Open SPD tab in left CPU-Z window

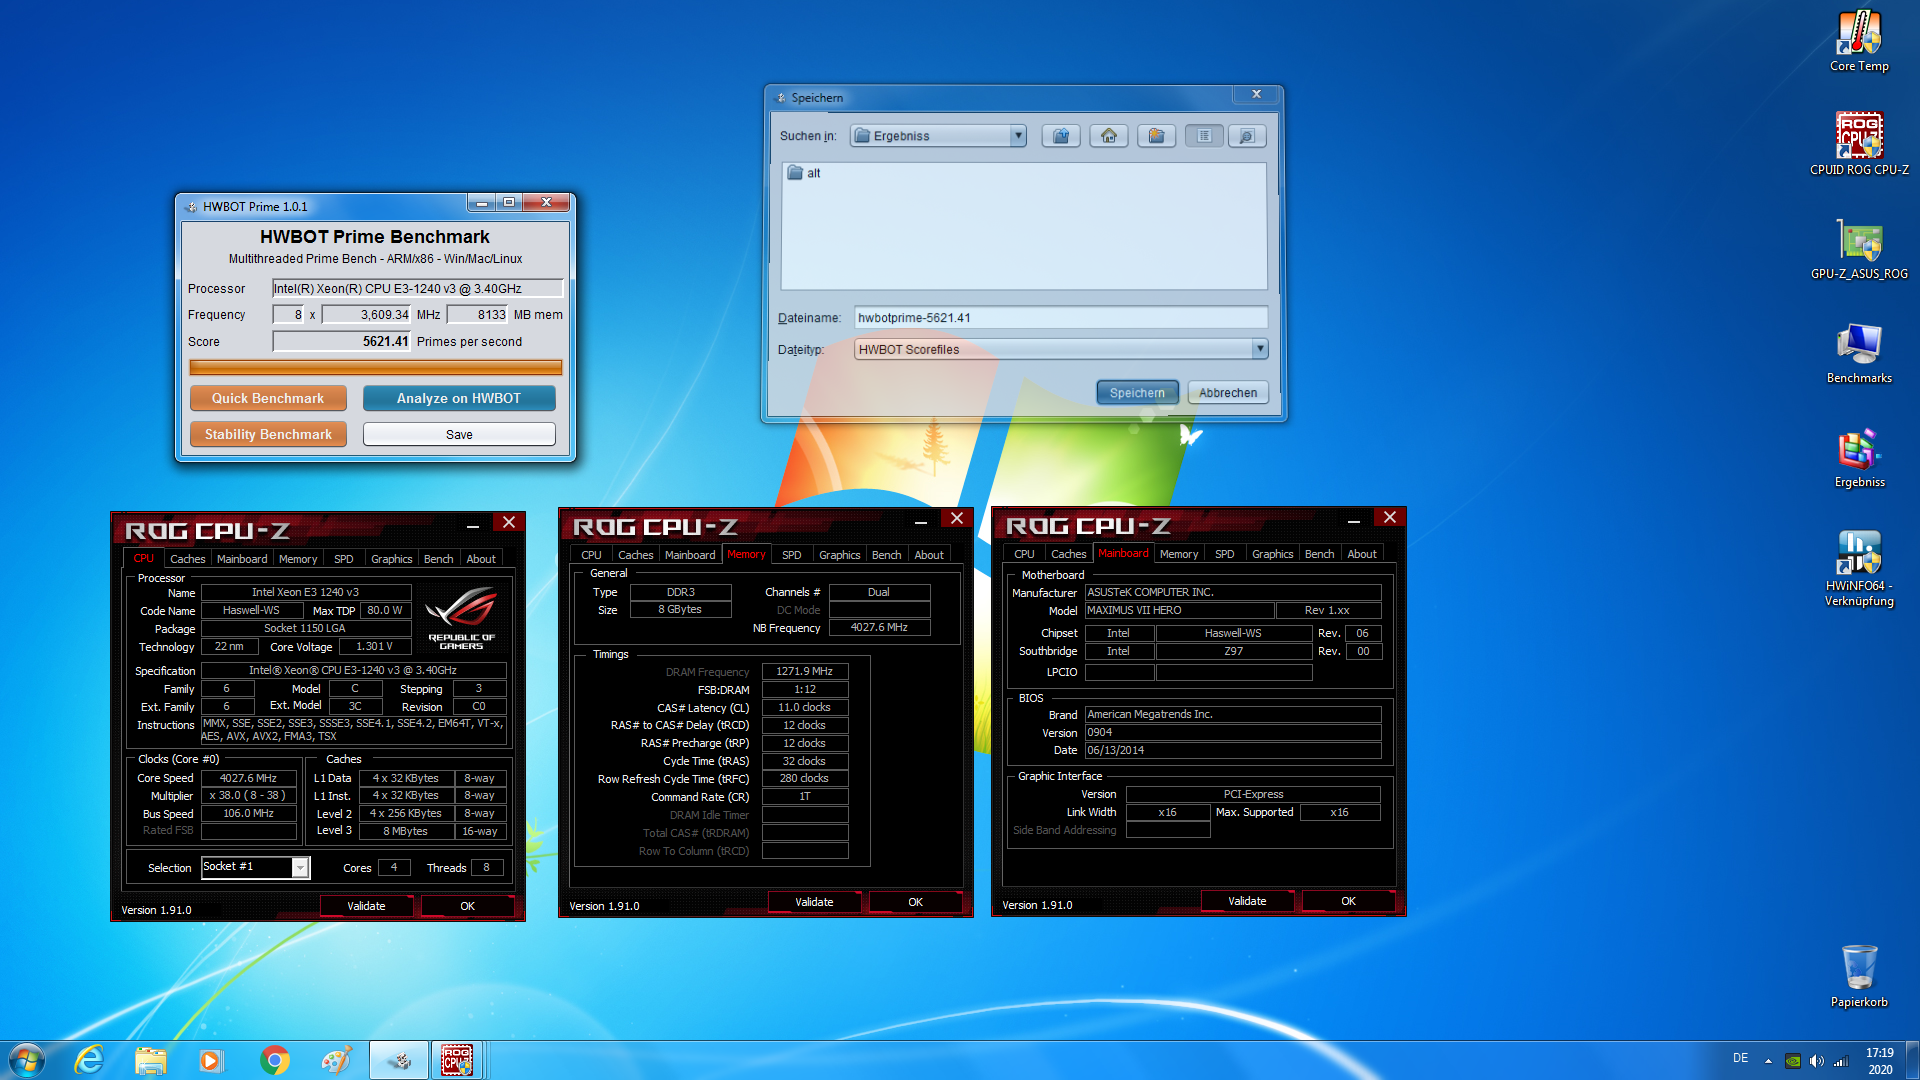(x=343, y=559)
